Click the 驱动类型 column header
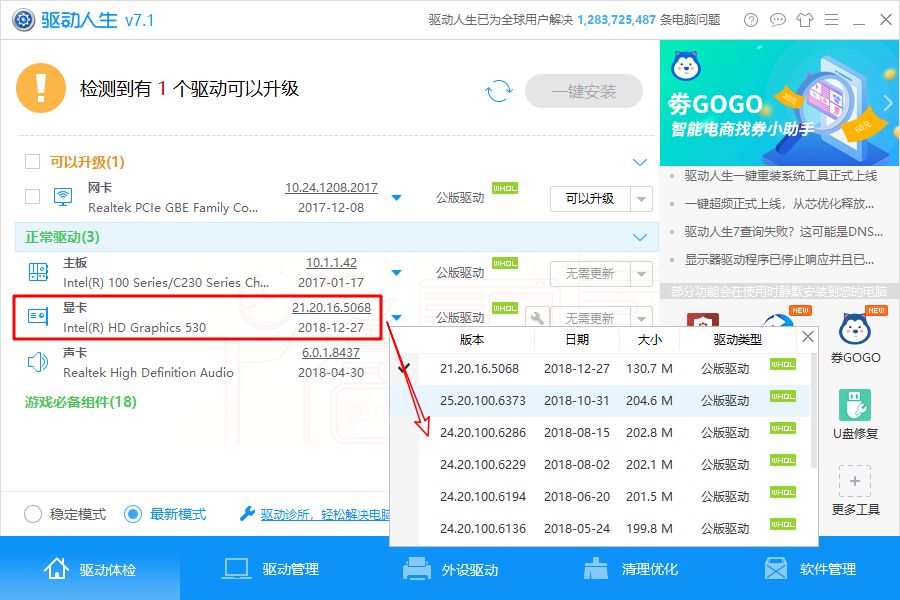The image size is (900, 600). pos(738,340)
